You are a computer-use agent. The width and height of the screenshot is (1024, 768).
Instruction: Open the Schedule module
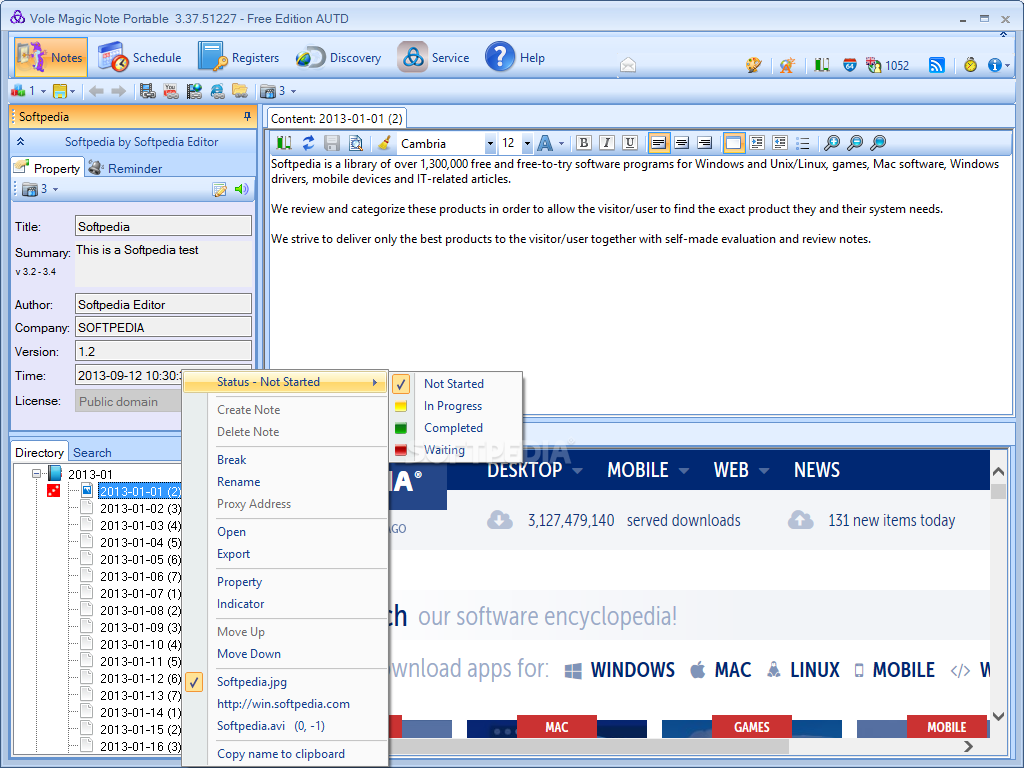click(140, 57)
